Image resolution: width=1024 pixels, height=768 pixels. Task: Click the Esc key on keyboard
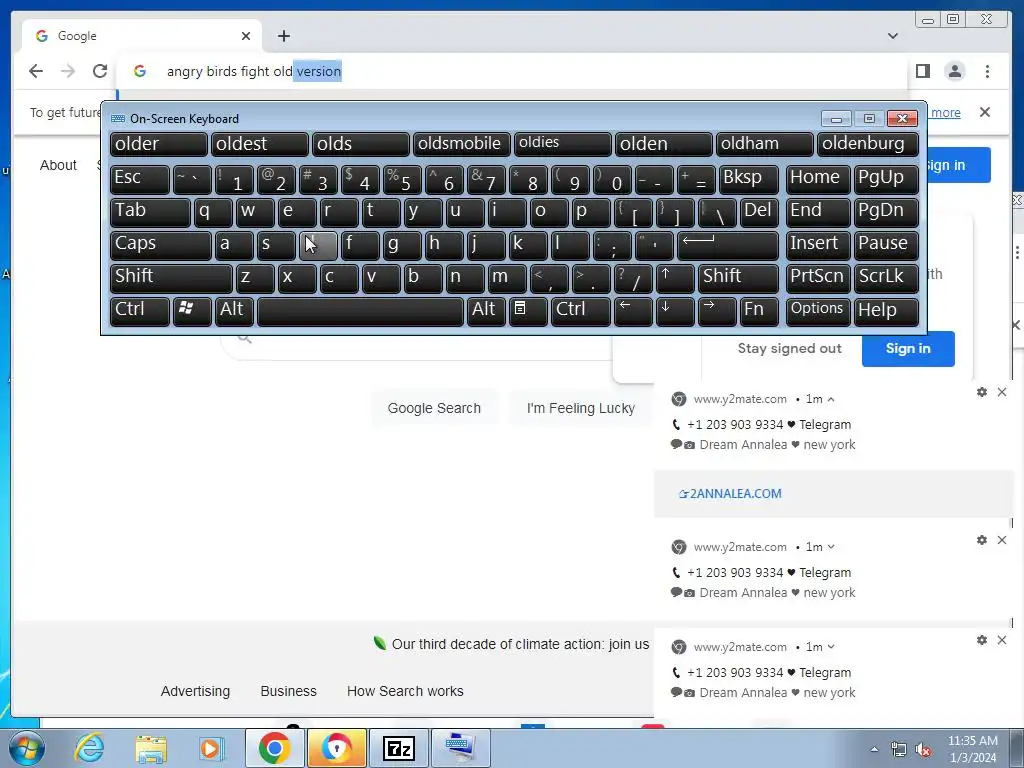[x=139, y=180]
